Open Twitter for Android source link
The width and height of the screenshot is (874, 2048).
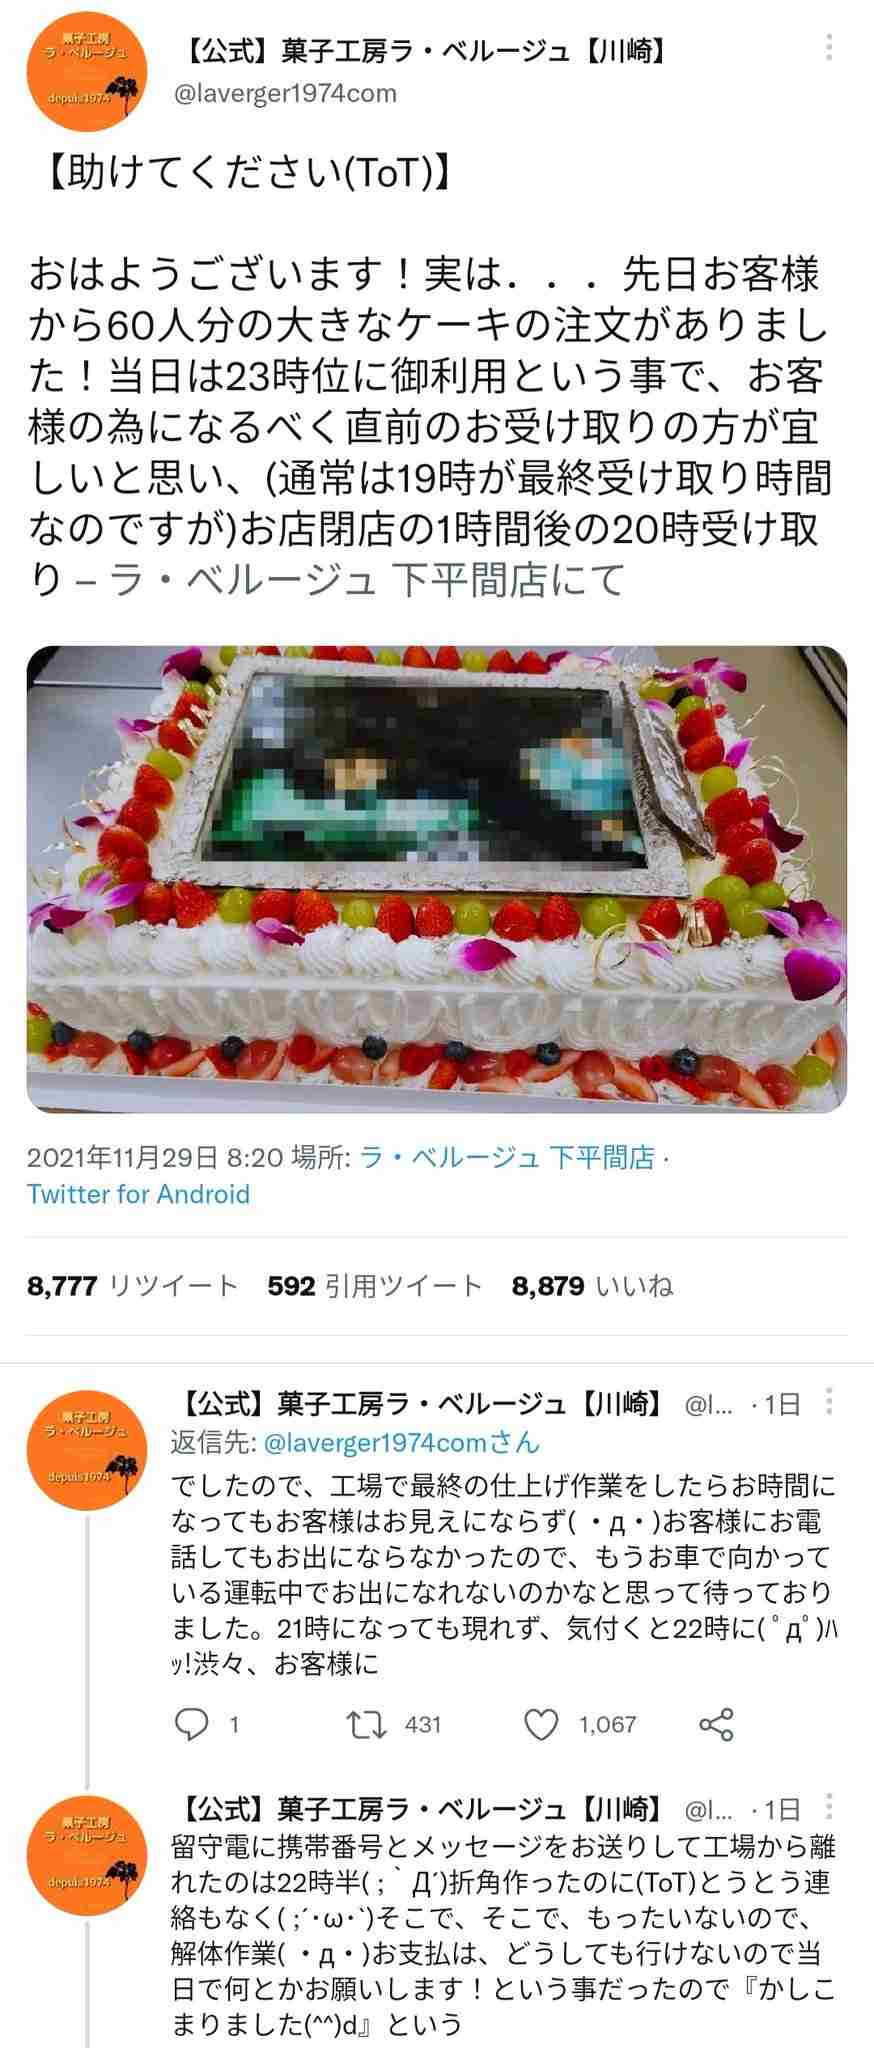(138, 1194)
